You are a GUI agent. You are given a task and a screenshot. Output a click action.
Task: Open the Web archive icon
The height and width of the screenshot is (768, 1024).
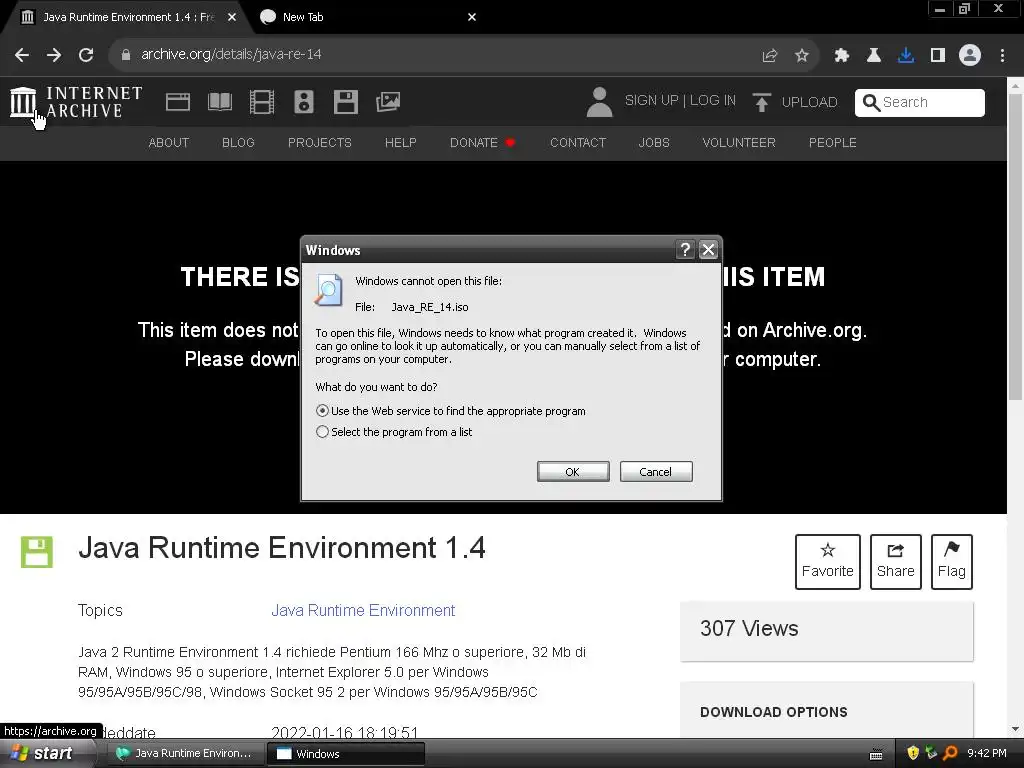(178, 103)
